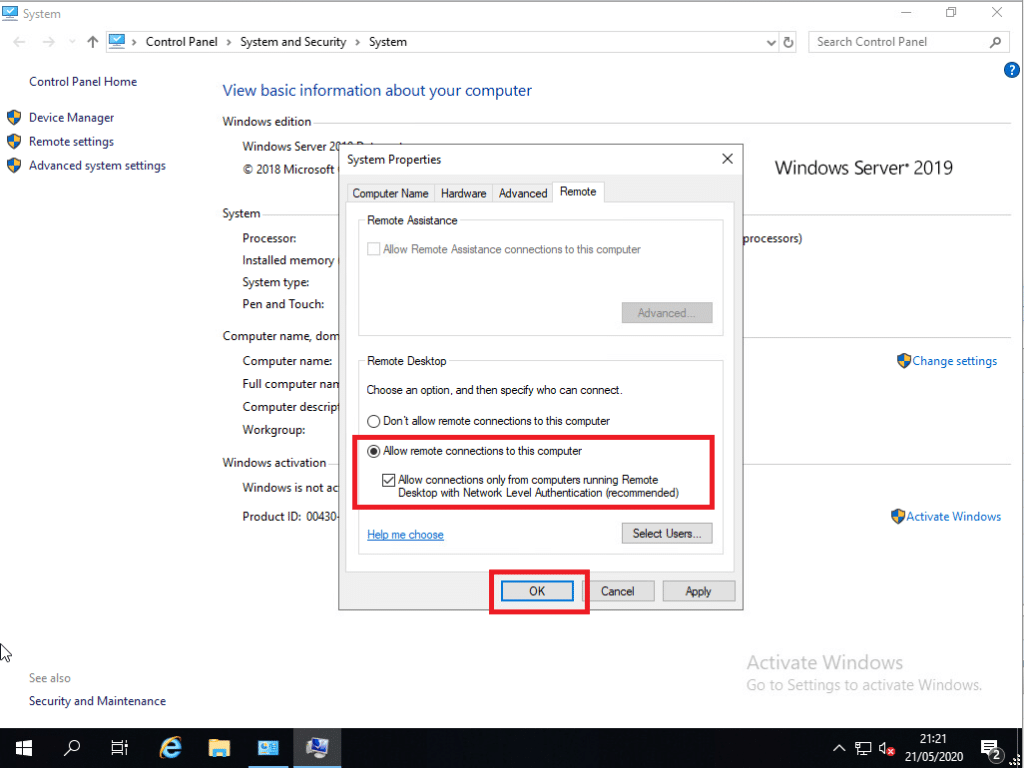Open the notification center icon

click(x=991, y=748)
